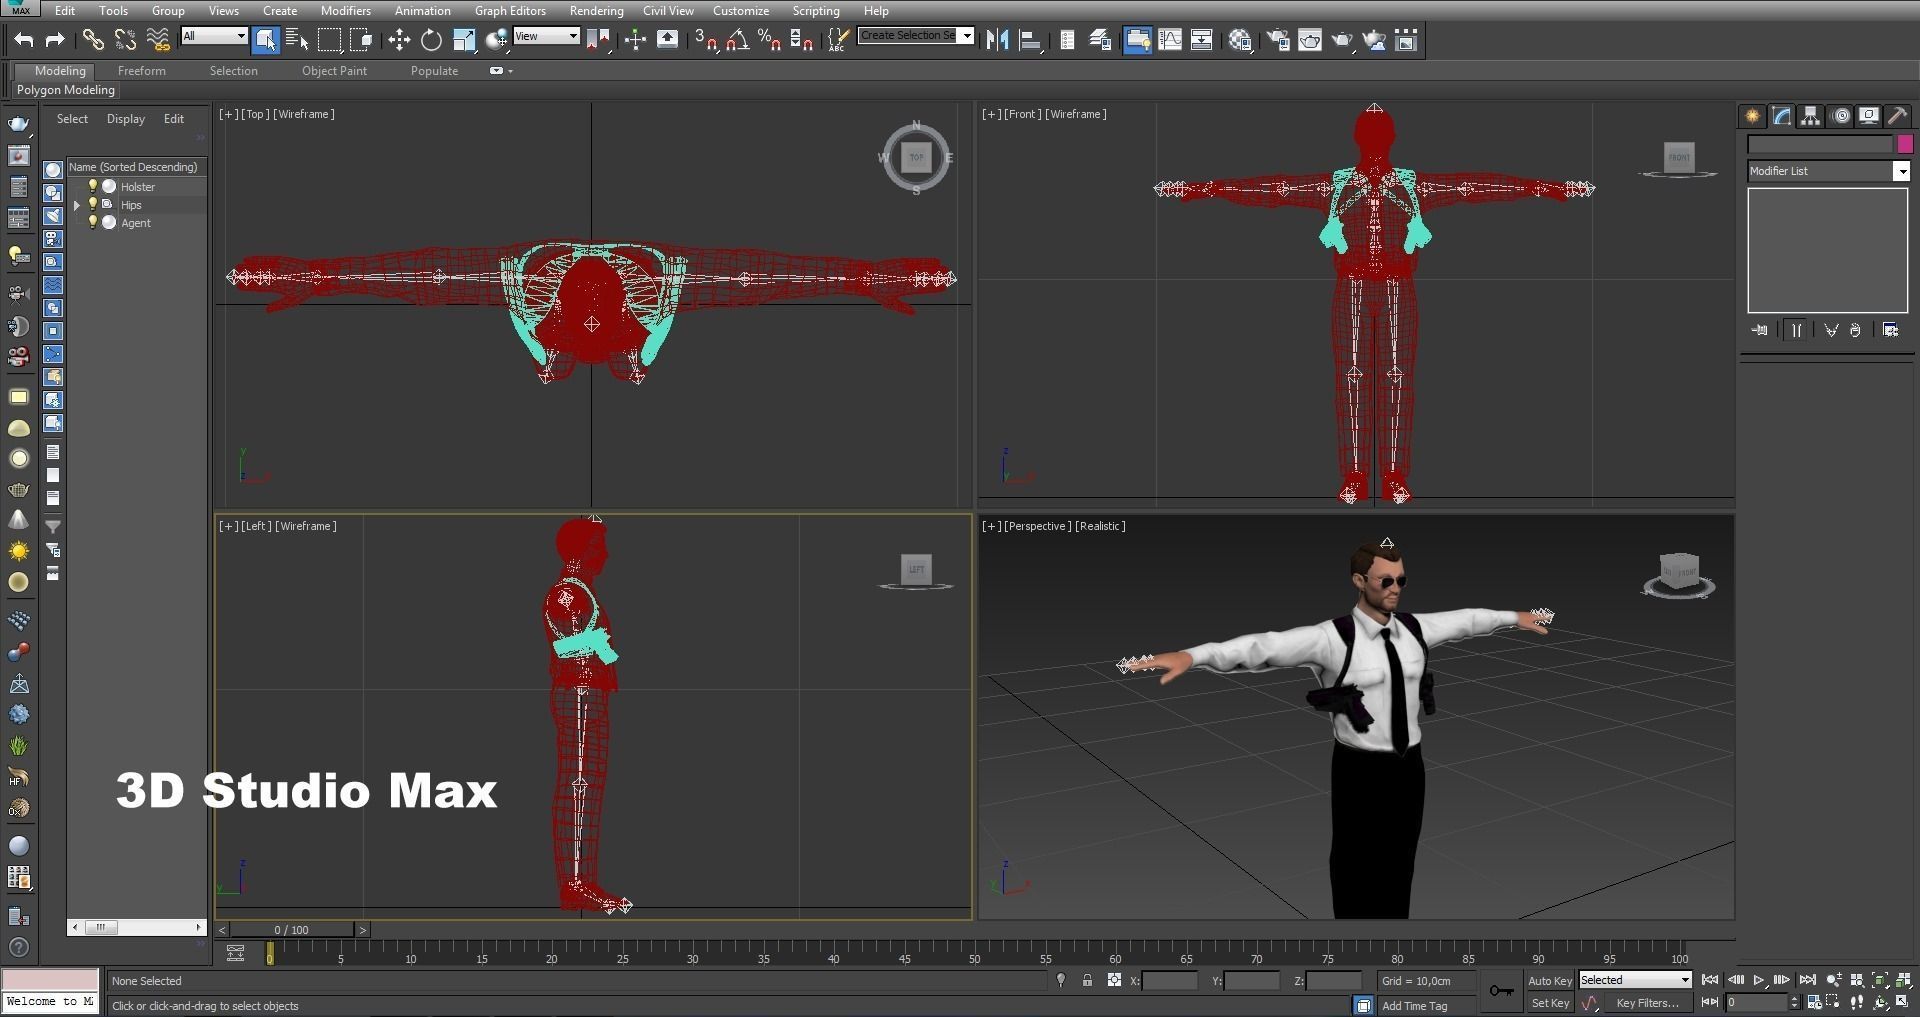Open the Display command panel tab
The height and width of the screenshot is (1017, 1920).
point(1869,116)
